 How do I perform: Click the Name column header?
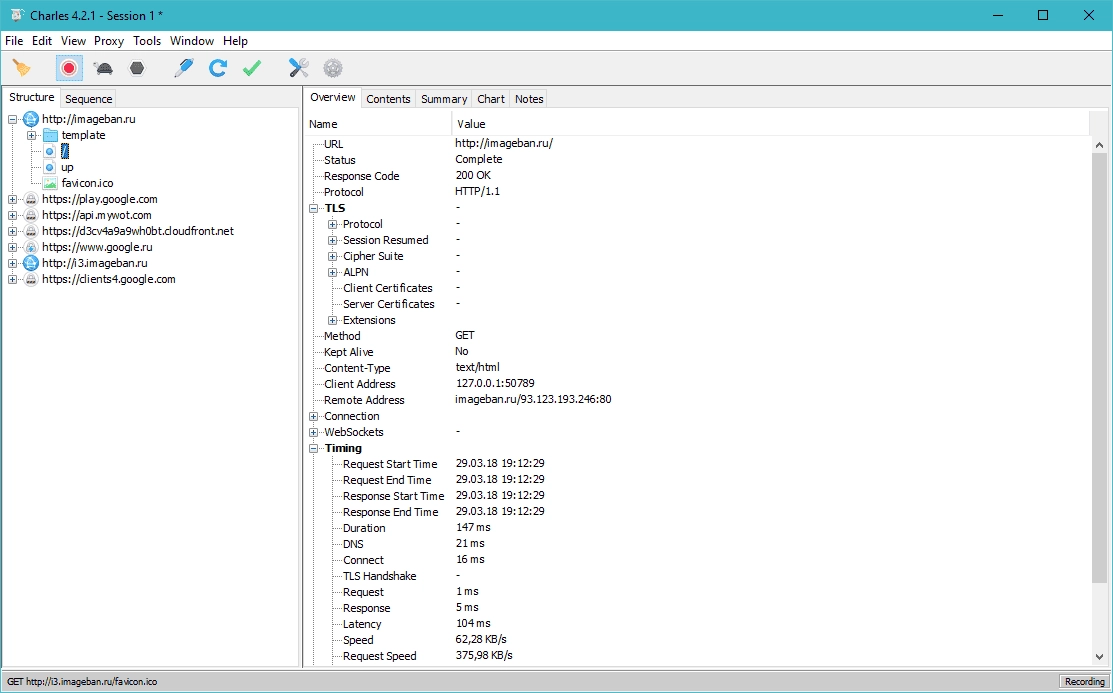378,124
